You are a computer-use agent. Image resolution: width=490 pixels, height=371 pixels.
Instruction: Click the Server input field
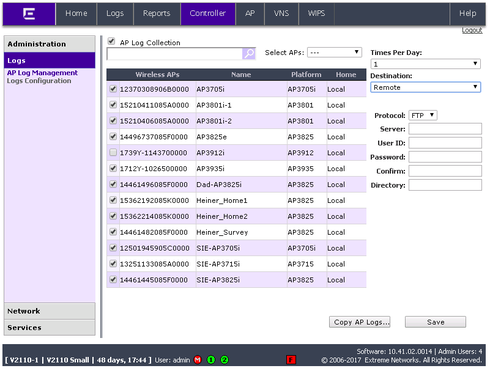pos(445,129)
